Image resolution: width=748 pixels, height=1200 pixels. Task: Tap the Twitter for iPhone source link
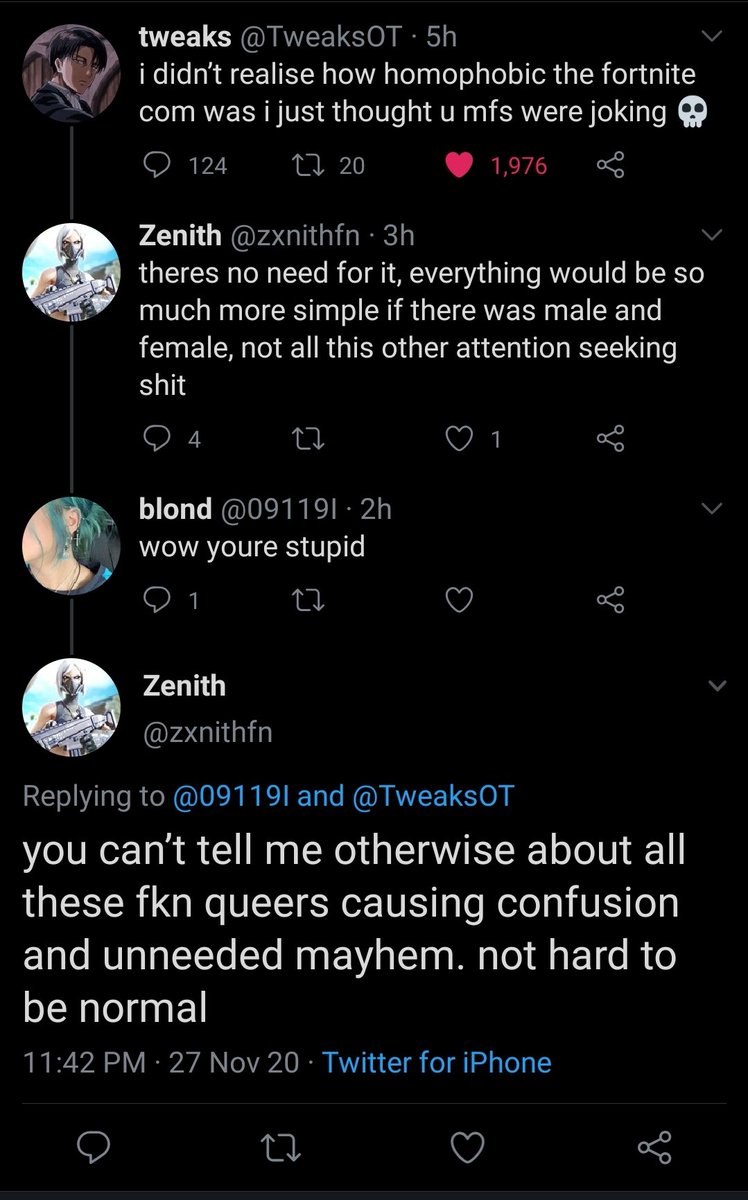point(437,1061)
